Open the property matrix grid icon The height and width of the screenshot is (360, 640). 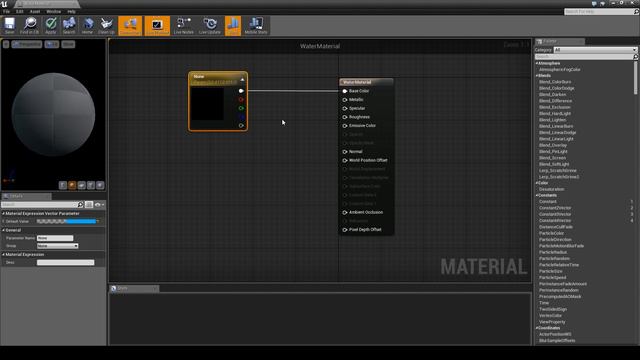coord(89,204)
